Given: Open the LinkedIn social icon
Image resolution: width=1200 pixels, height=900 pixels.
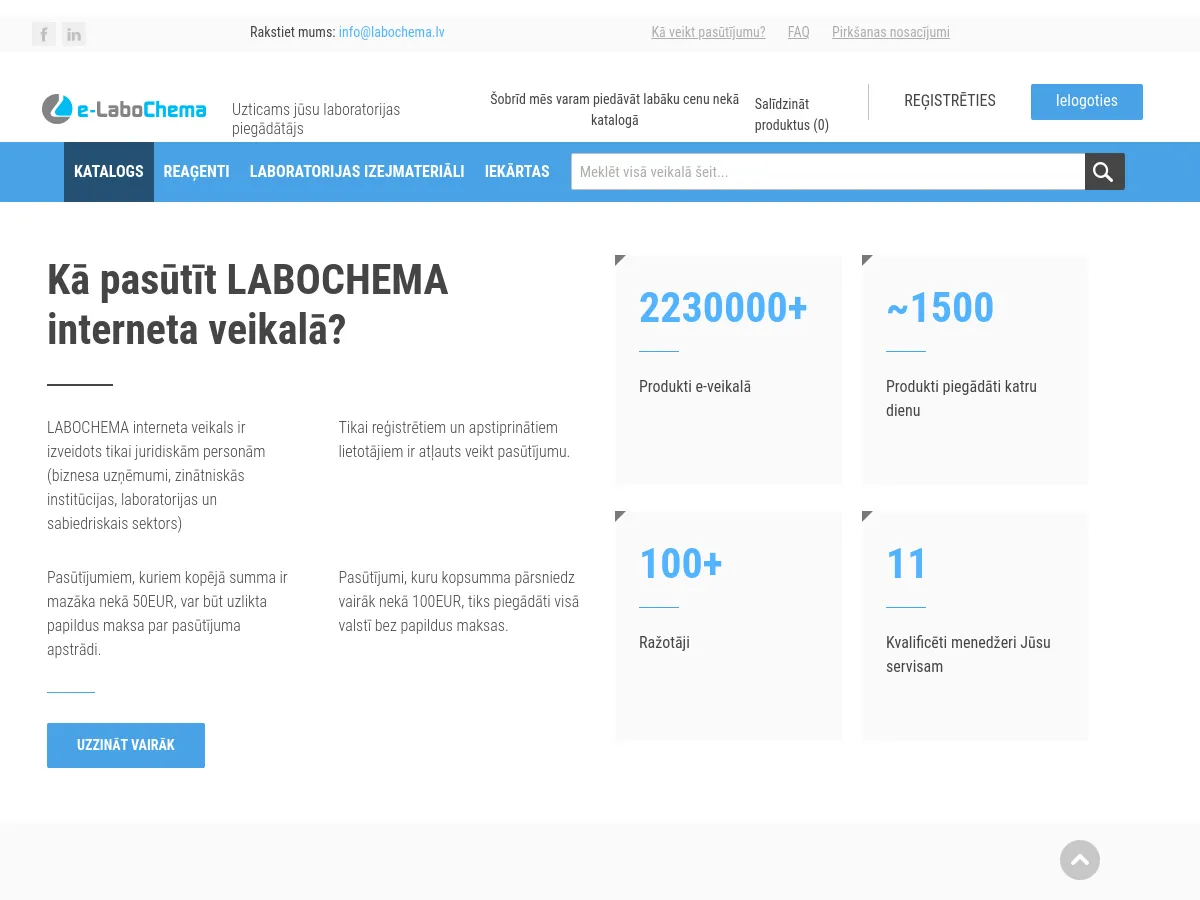Looking at the screenshot, I should tap(74, 35).
